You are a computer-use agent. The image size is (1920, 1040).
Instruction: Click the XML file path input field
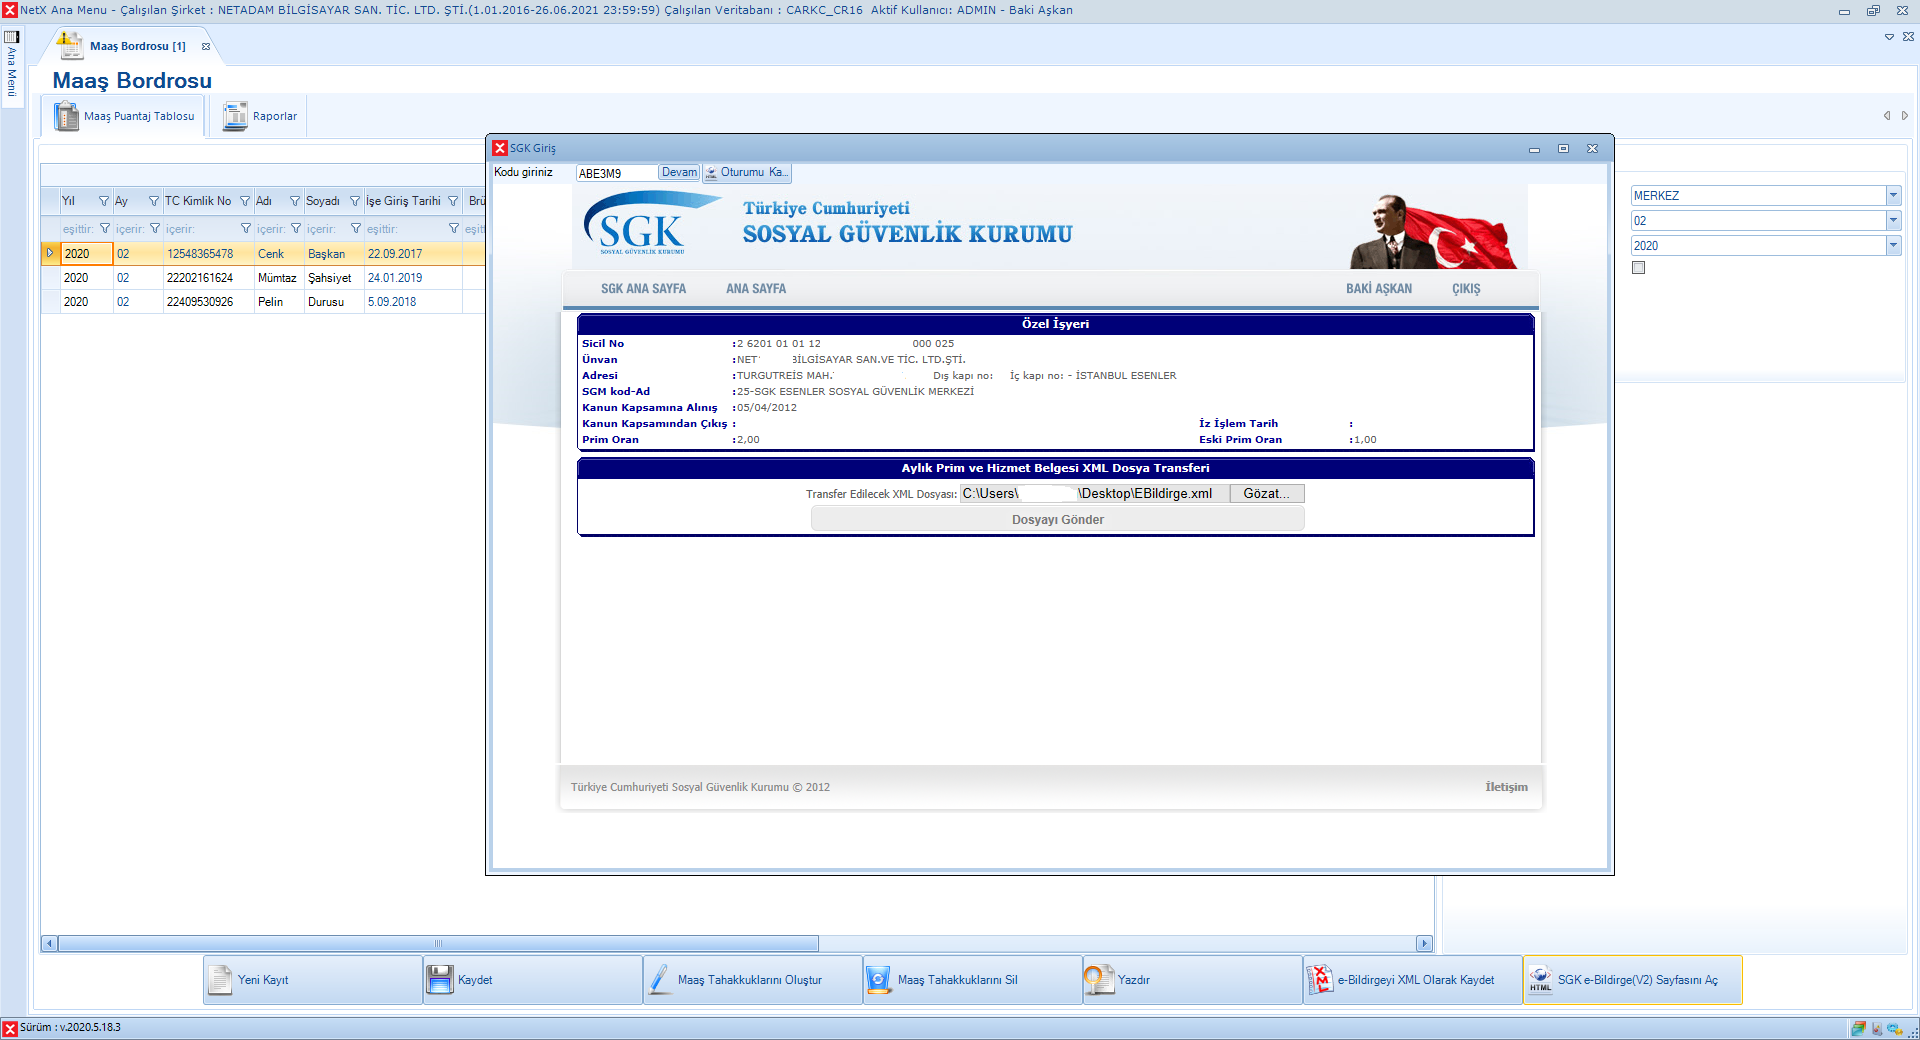[1094, 493]
